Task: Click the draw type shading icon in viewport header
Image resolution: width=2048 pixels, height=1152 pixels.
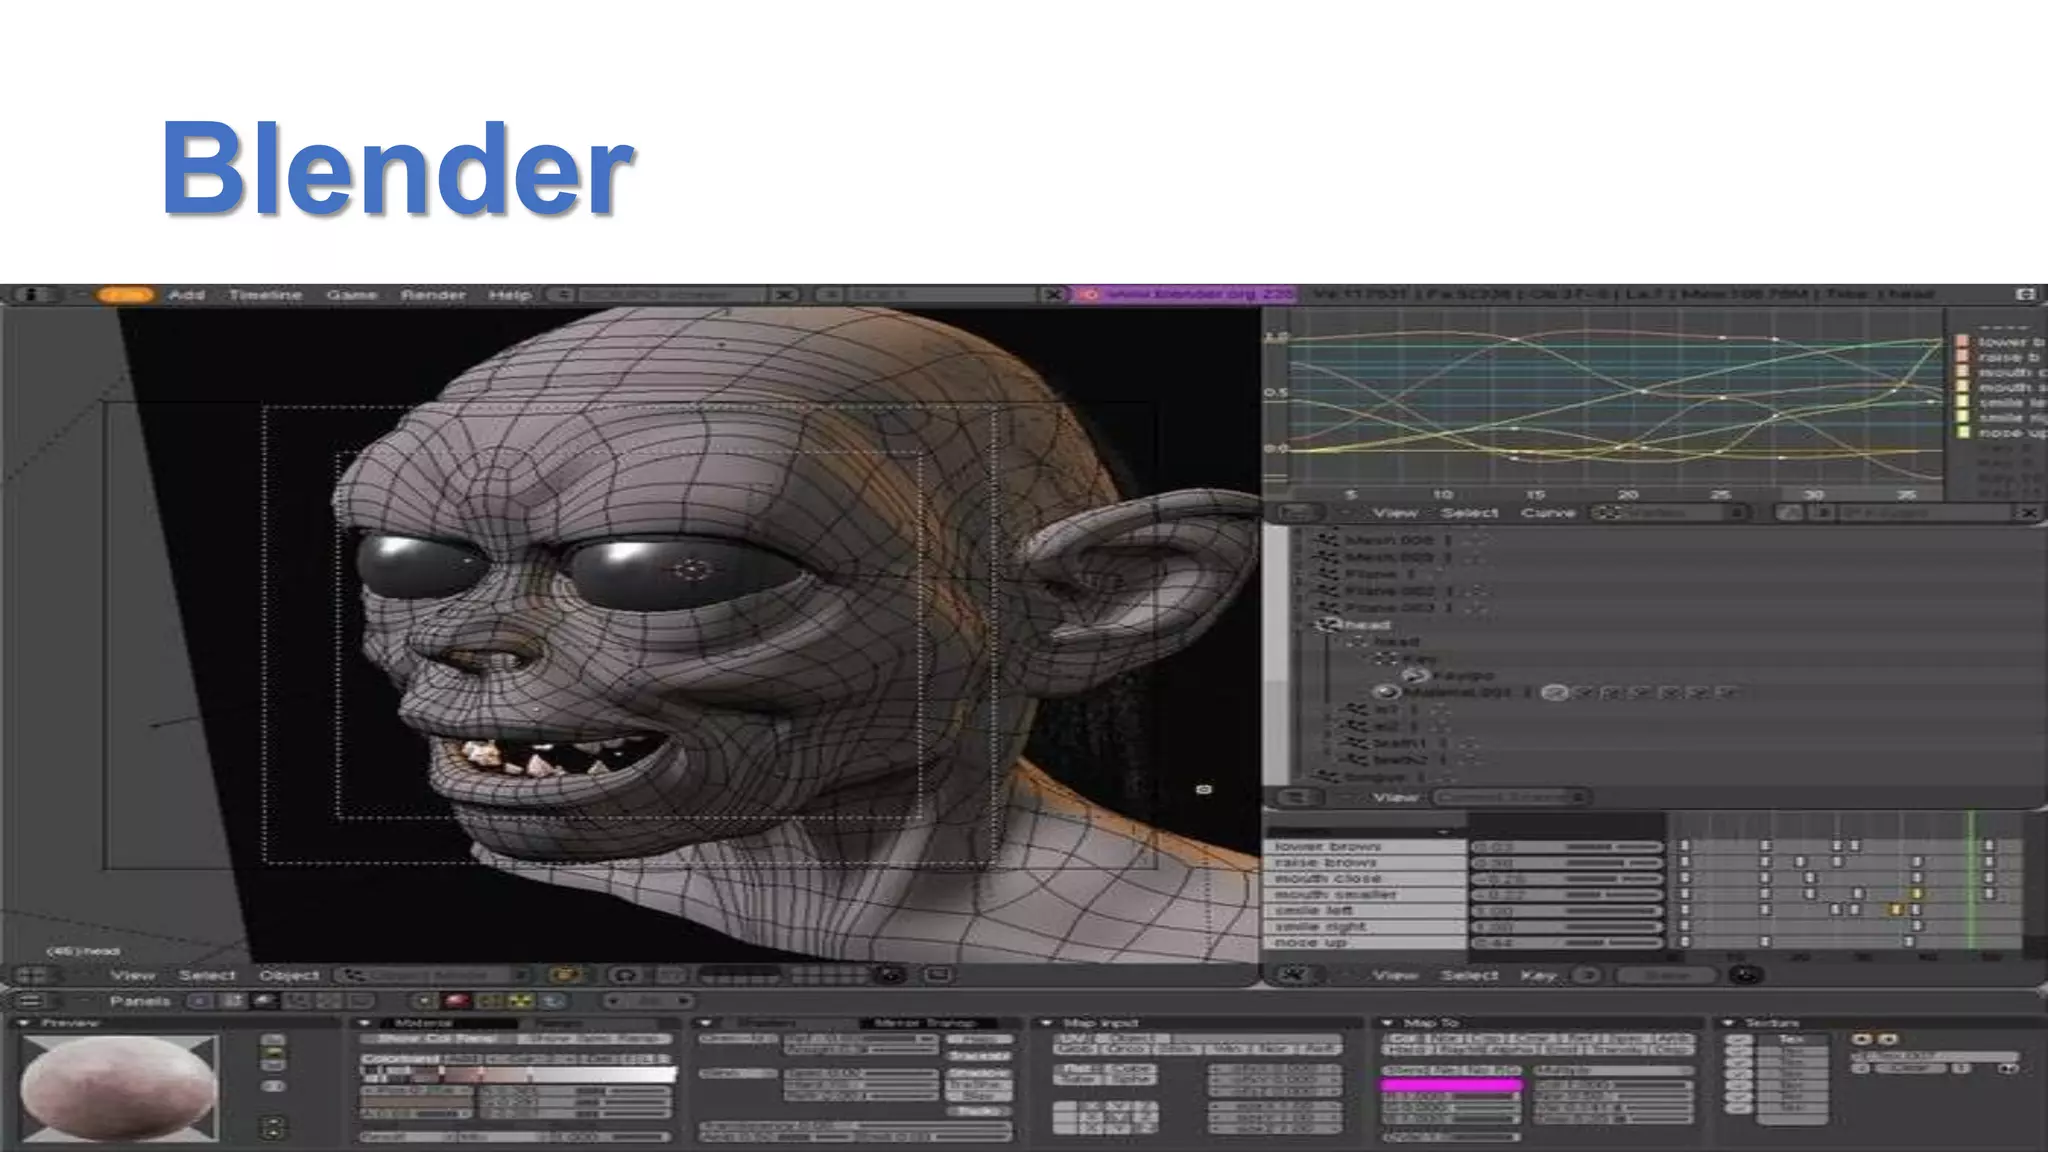Action: coord(565,975)
